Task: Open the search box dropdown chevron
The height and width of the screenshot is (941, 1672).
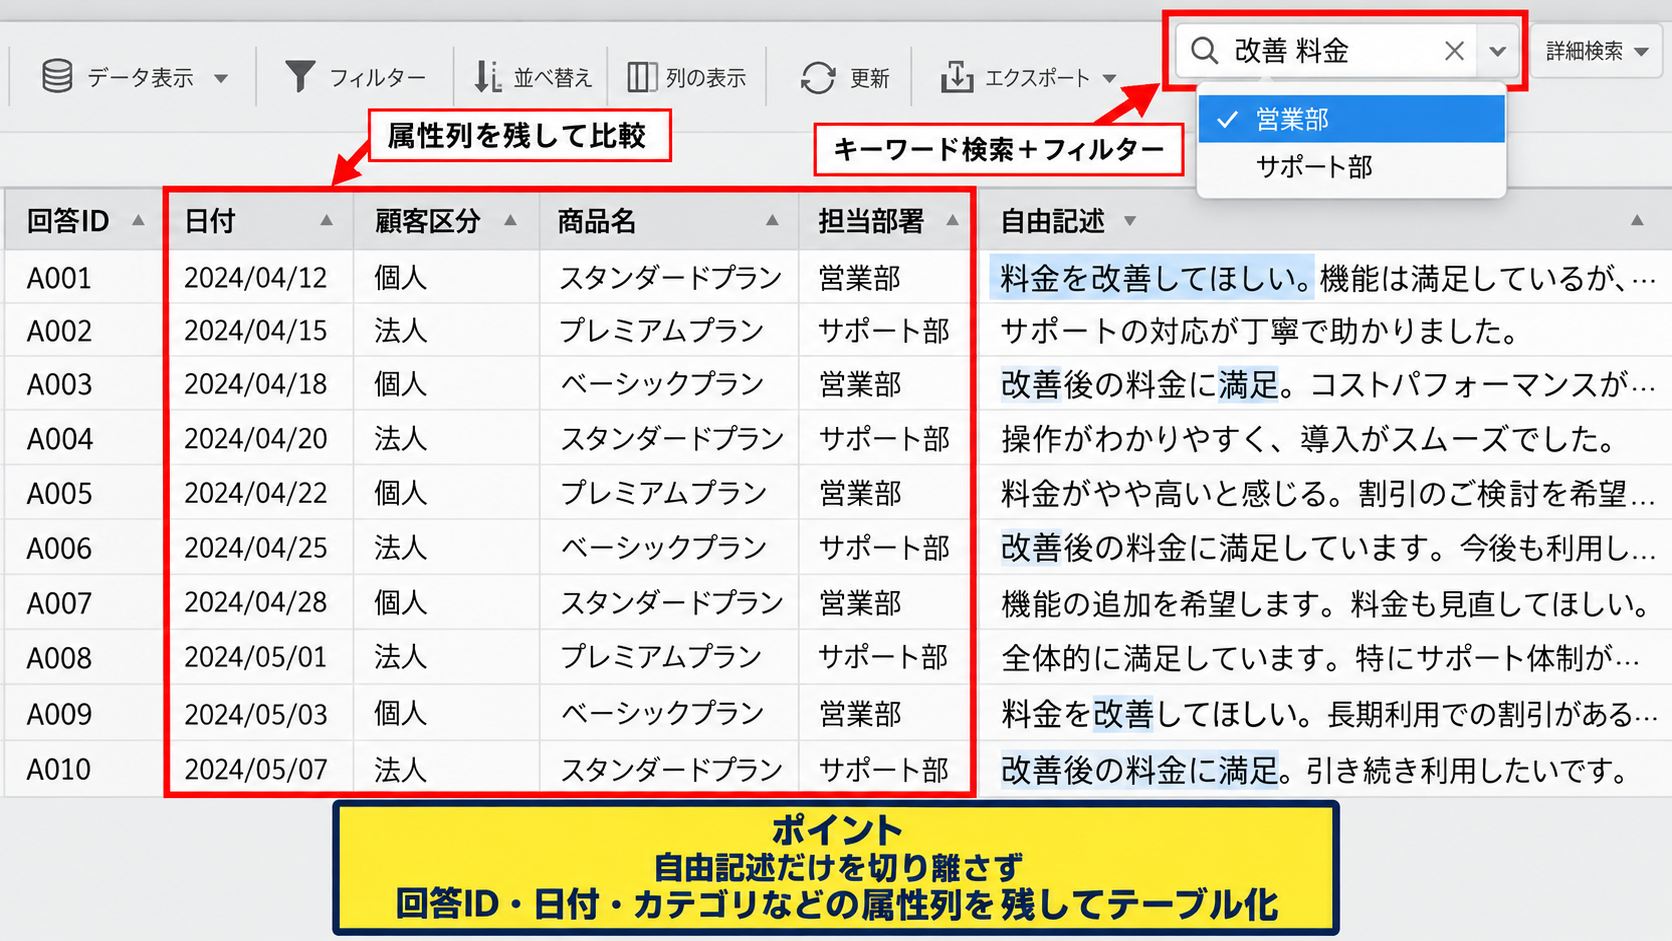Action: click(x=1497, y=51)
